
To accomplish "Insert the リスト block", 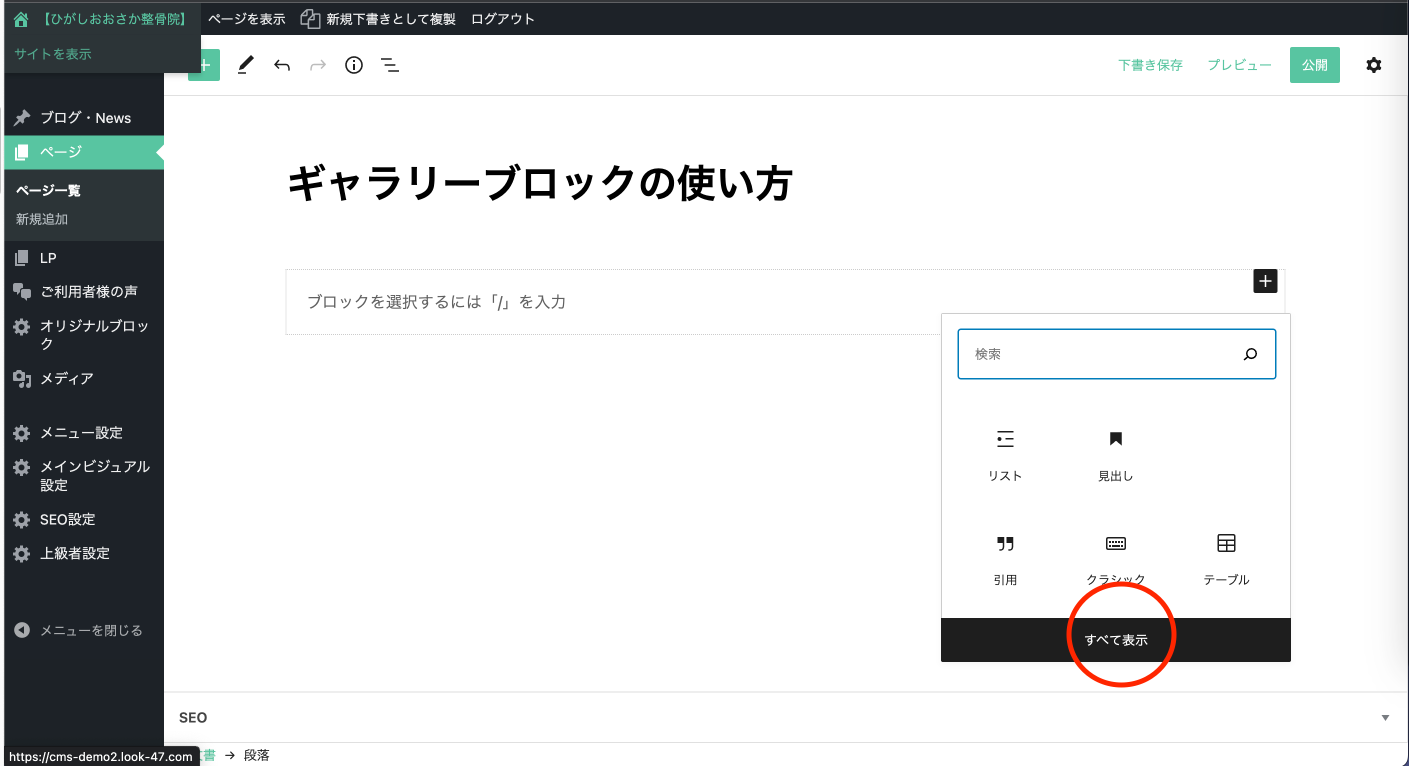I will coord(1005,453).
